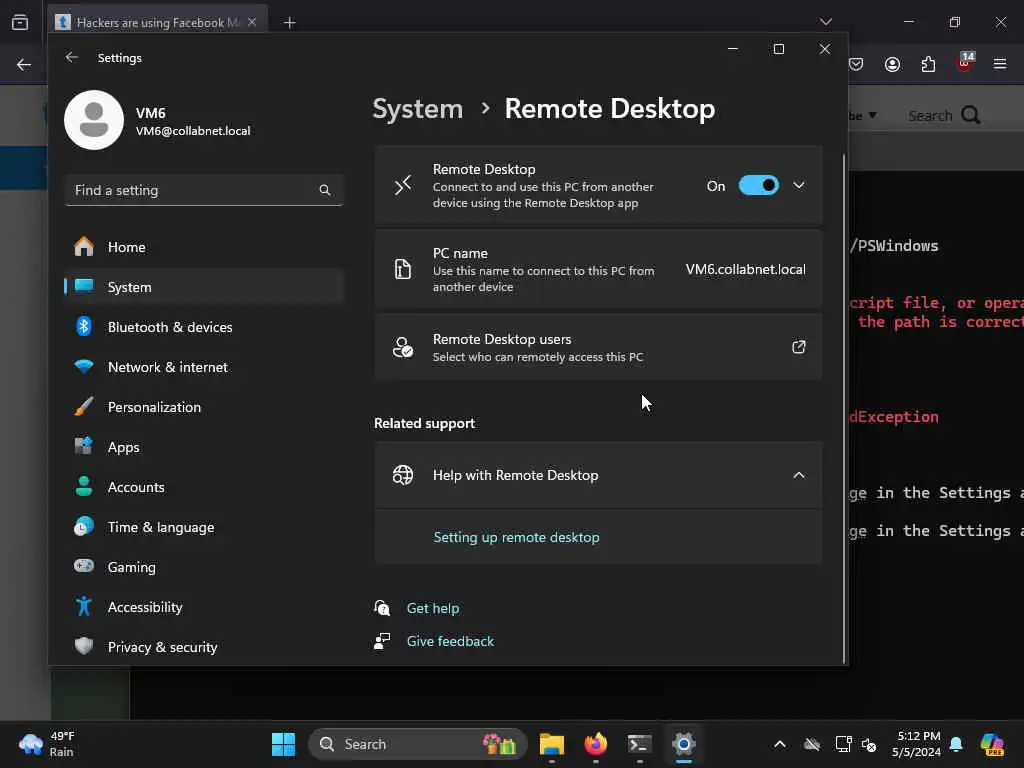Open a new Firefox tab
The image size is (1024, 768).
pos(289,23)
